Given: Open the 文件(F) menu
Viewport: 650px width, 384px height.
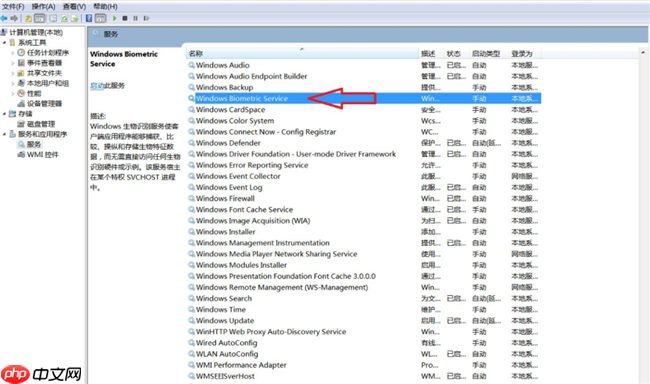Looking at the screenshot, I should pos(13,7).
